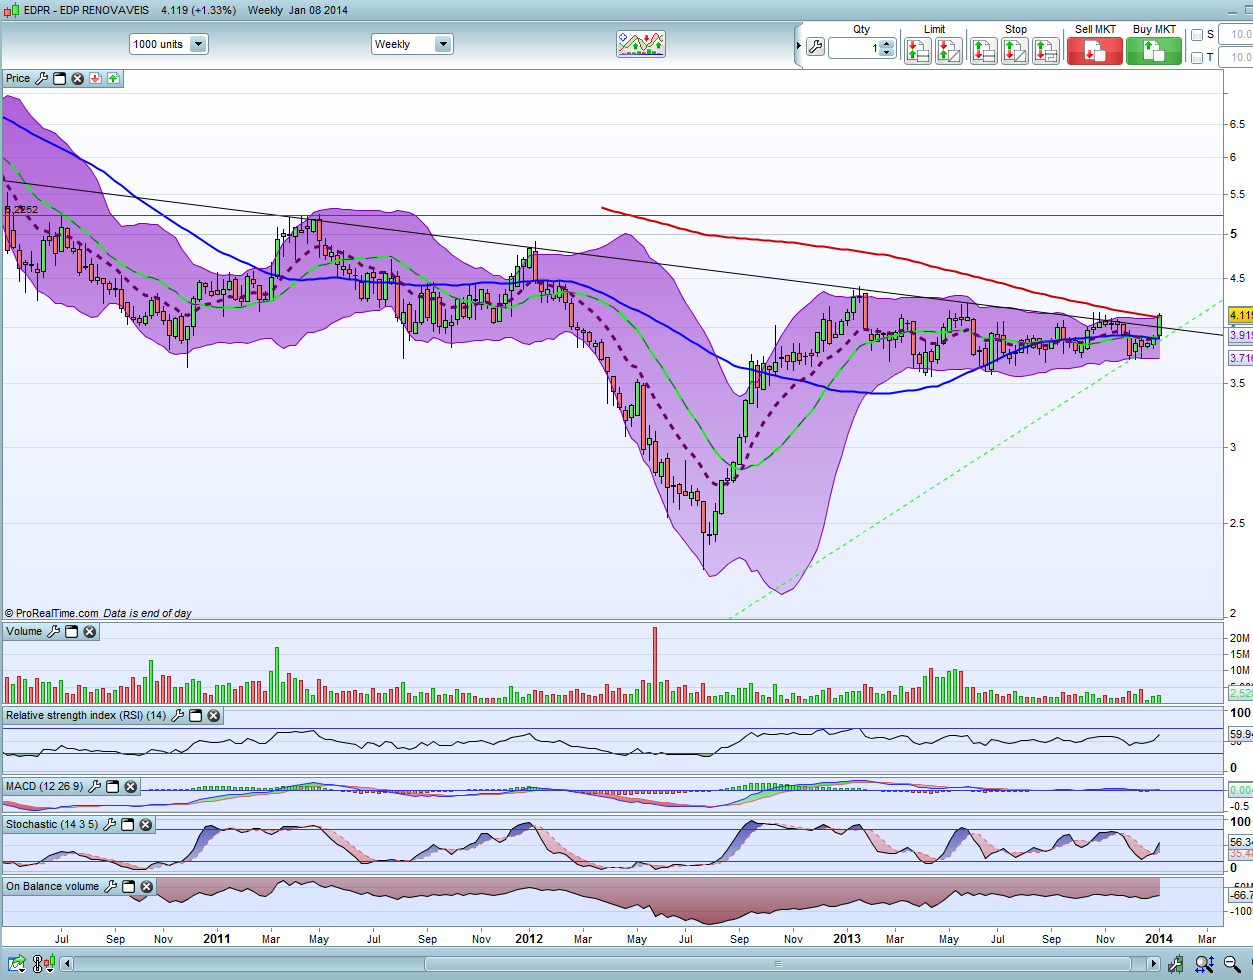Open the indicators chart icon in top toolbar
The height and width of the screenshot is (980, 1253).
(x=641, y=44)
